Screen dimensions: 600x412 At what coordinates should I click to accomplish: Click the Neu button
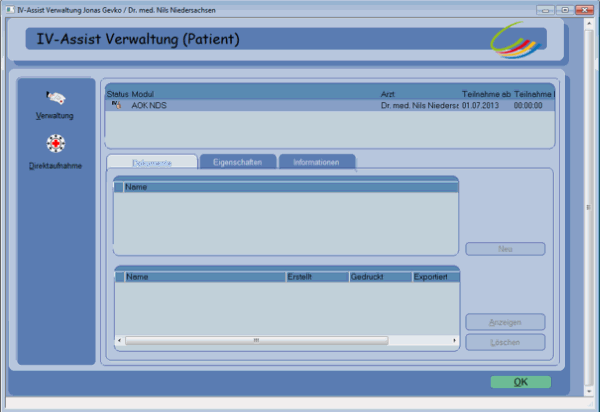(505, 248)
